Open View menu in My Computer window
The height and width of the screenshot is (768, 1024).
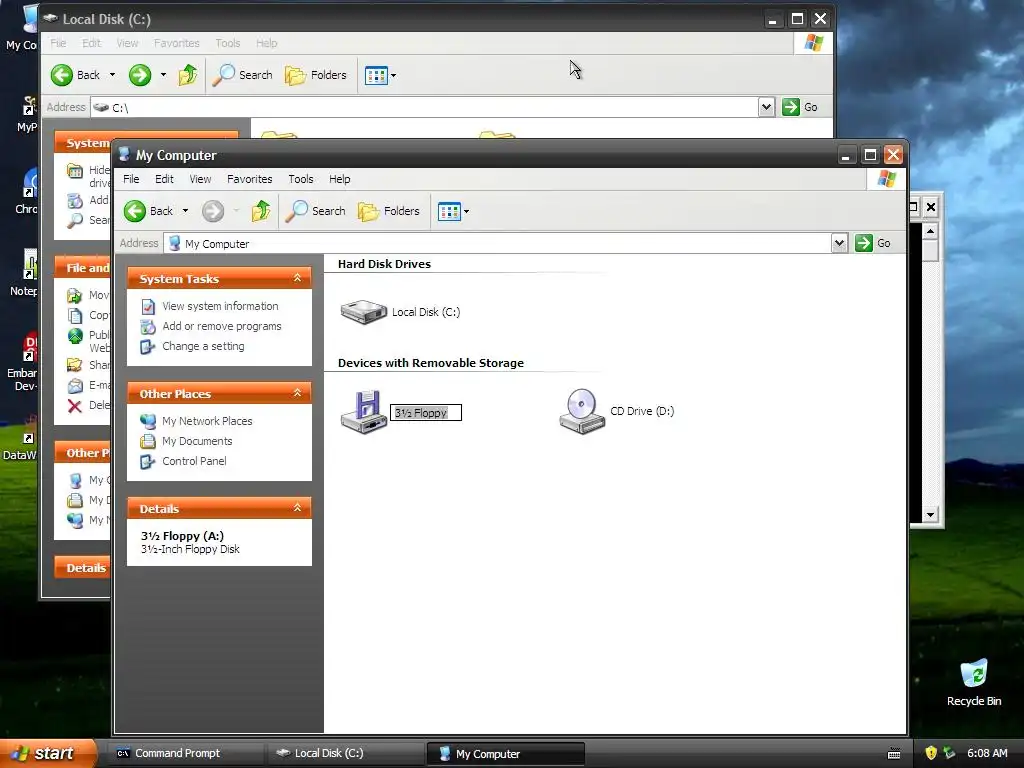click(x=200, y=179)
